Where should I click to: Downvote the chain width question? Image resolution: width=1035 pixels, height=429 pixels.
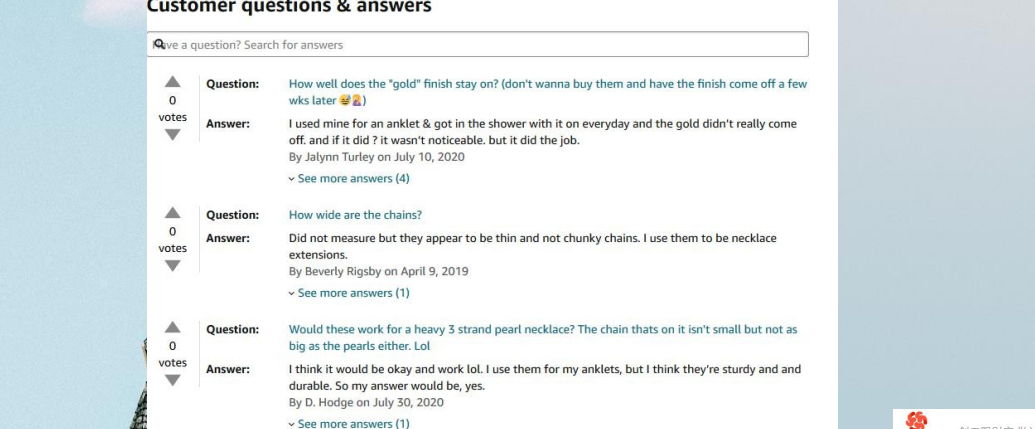point(172,265)
